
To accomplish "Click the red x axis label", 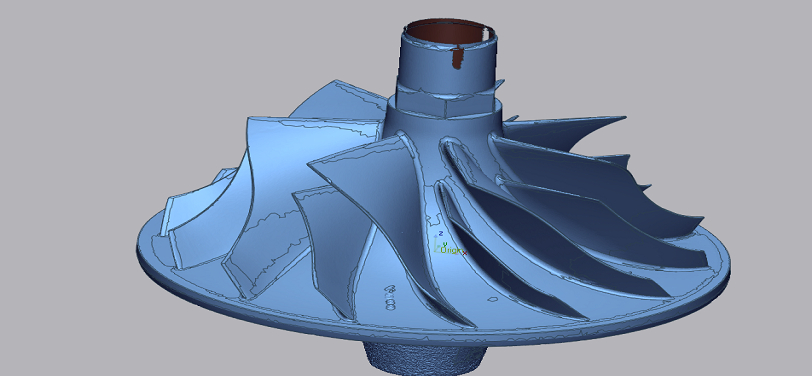I will tap(465, 253).
